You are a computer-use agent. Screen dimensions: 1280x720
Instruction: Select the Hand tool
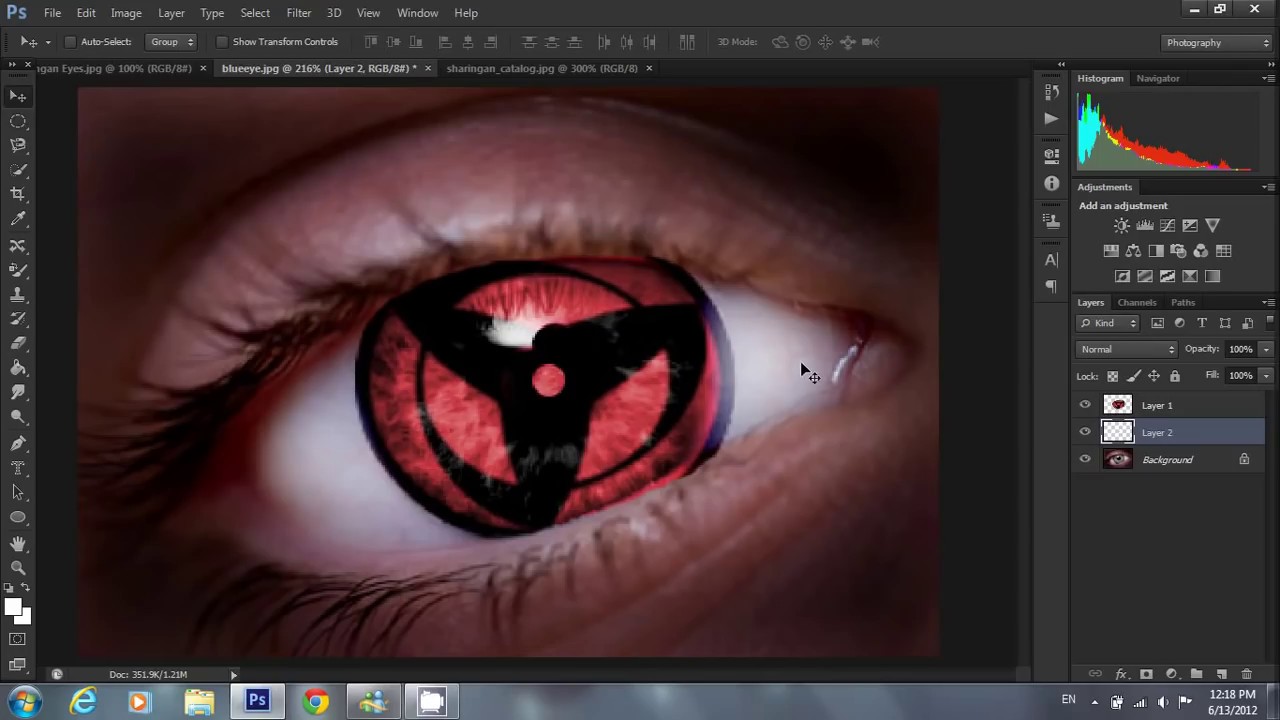pyautogui.click(x=18, y=544)
